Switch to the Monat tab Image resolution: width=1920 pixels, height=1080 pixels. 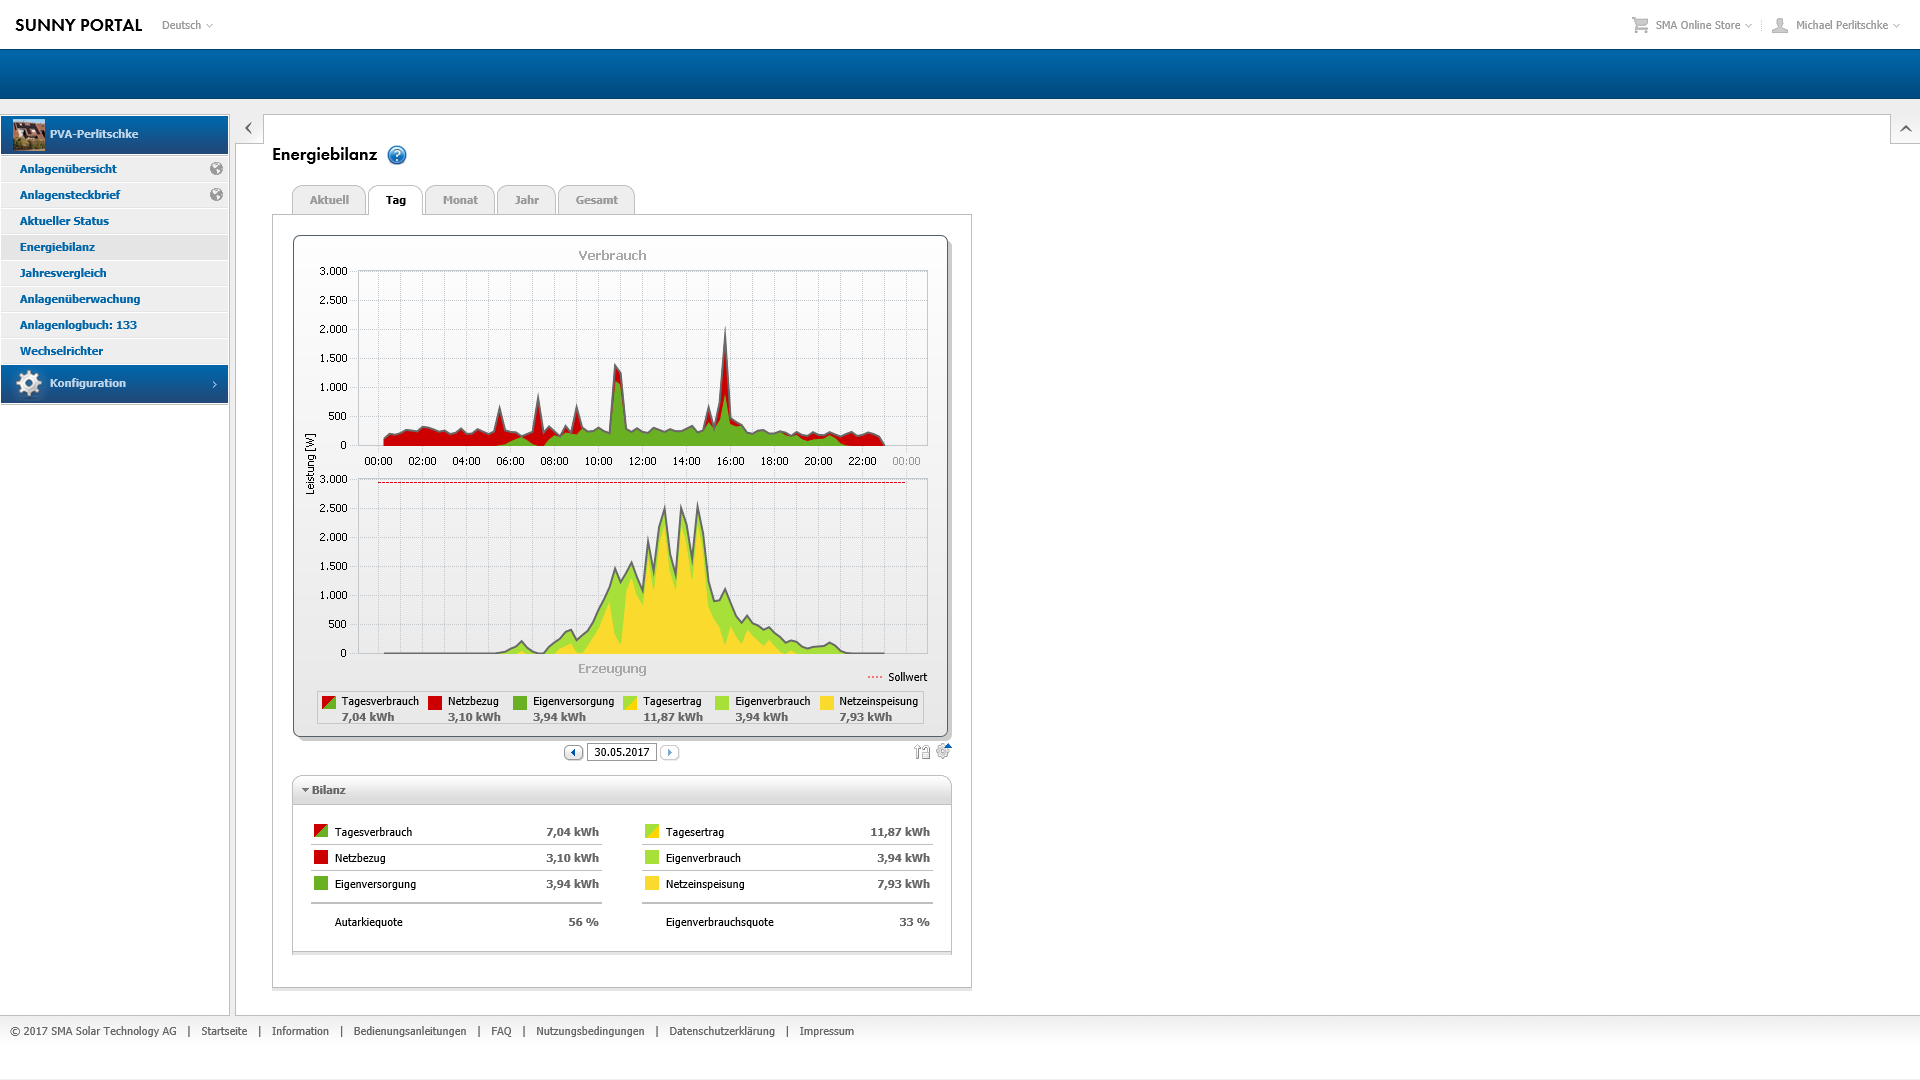pyautogui.click(x=460, y=200)
